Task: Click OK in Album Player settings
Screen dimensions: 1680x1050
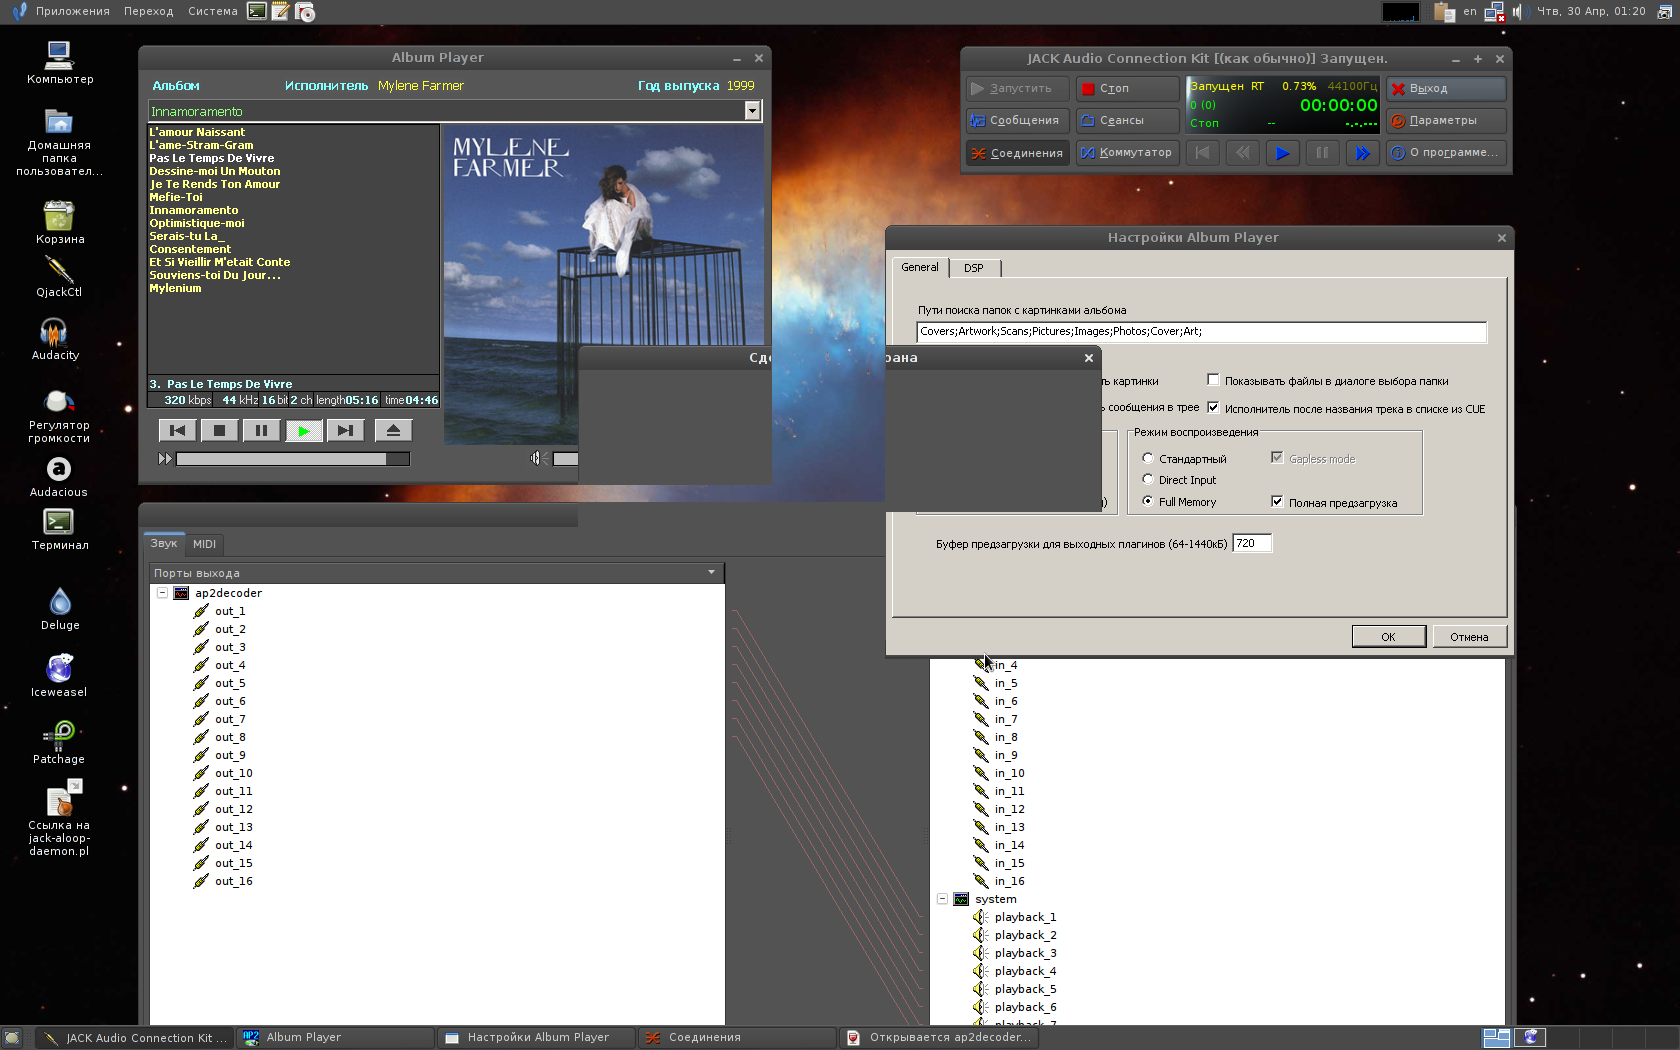Action: pyautogui.click(x=1389, y=637)
